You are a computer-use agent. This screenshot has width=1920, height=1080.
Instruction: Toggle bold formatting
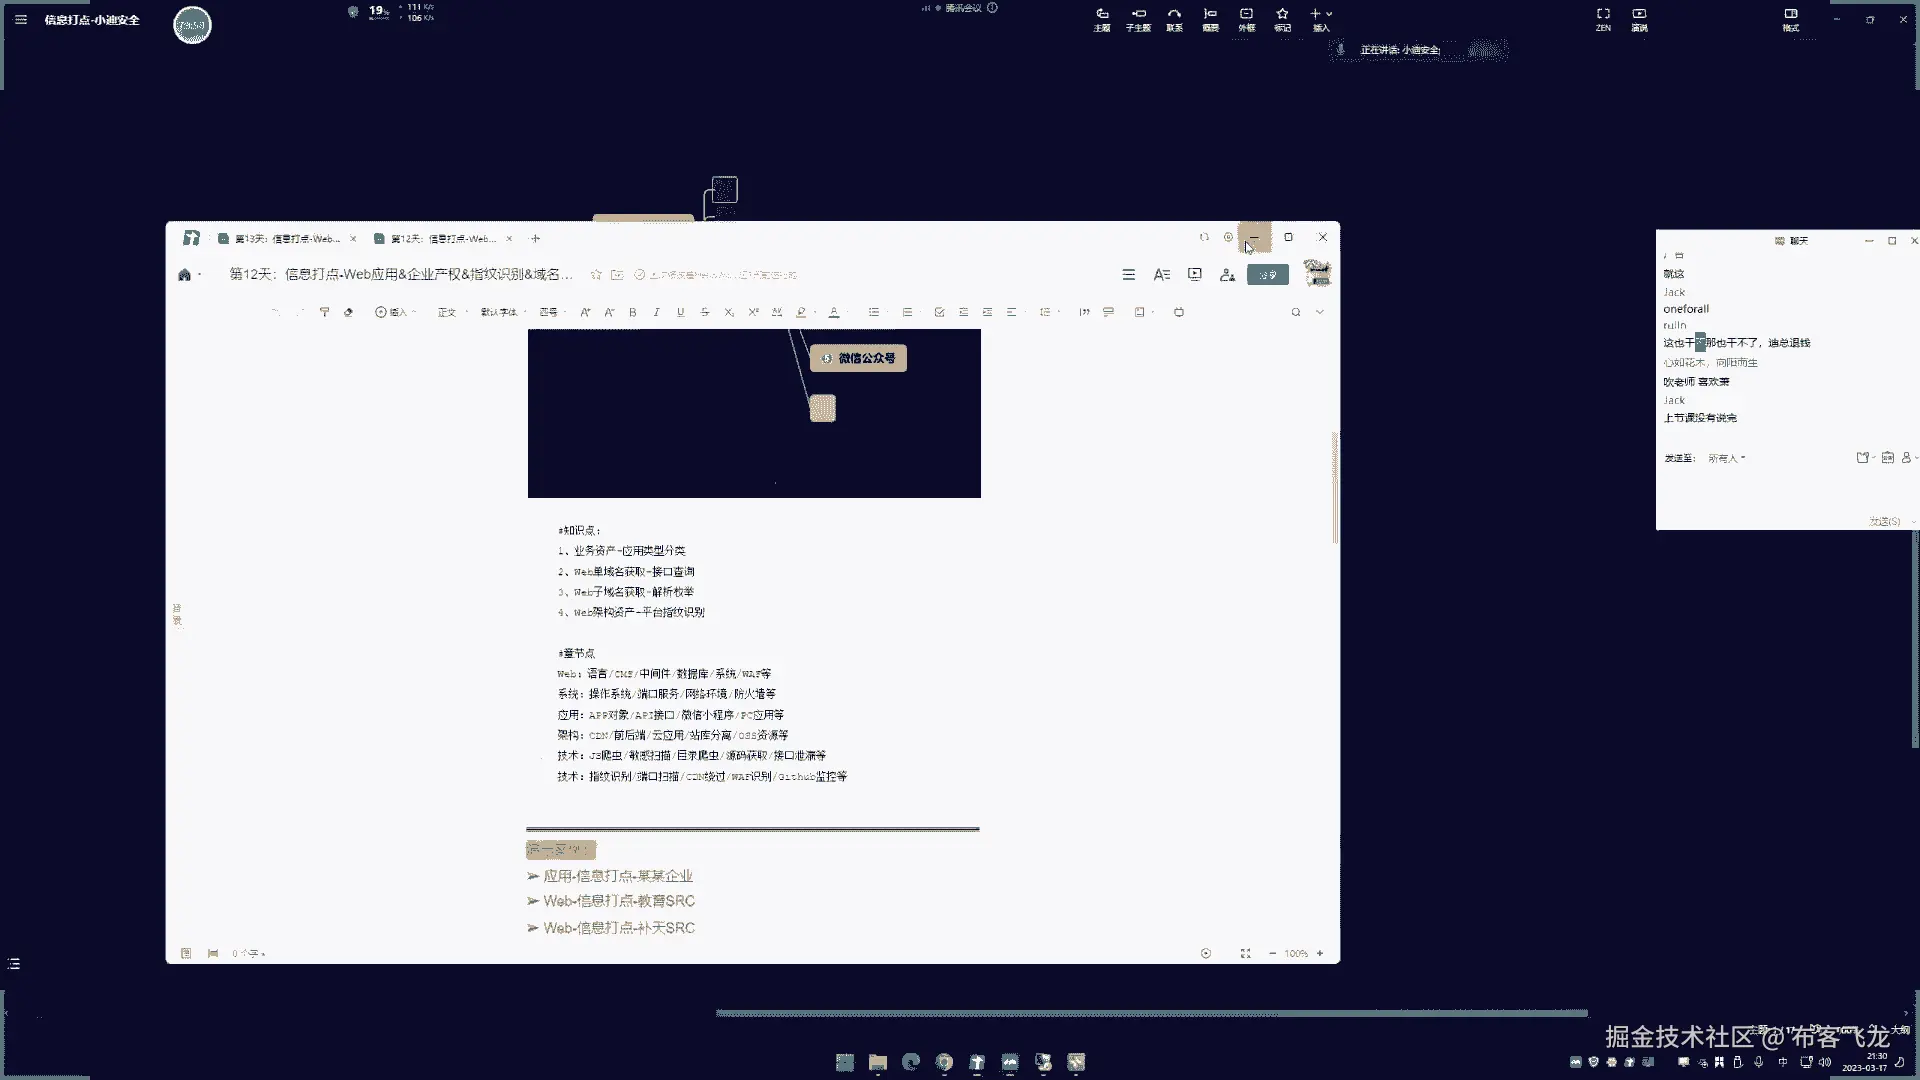[x=633, y=312]
